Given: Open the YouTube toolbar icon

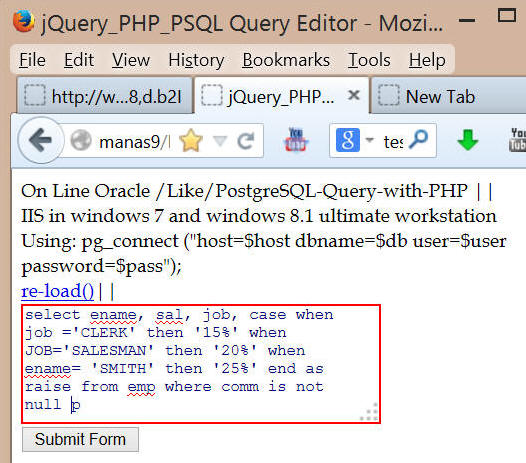Looking at the screenshot, I should click(x=296, y=140).
